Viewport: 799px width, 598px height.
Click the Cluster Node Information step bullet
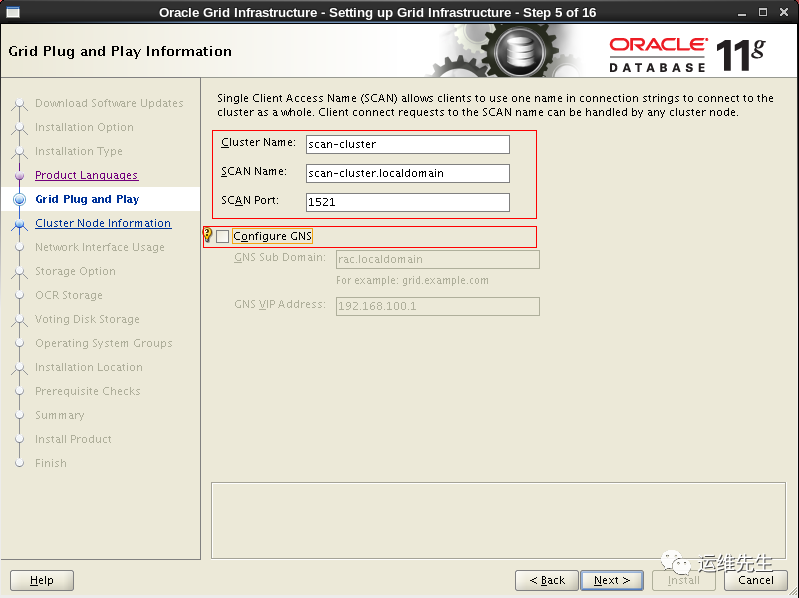click(19, 224)
